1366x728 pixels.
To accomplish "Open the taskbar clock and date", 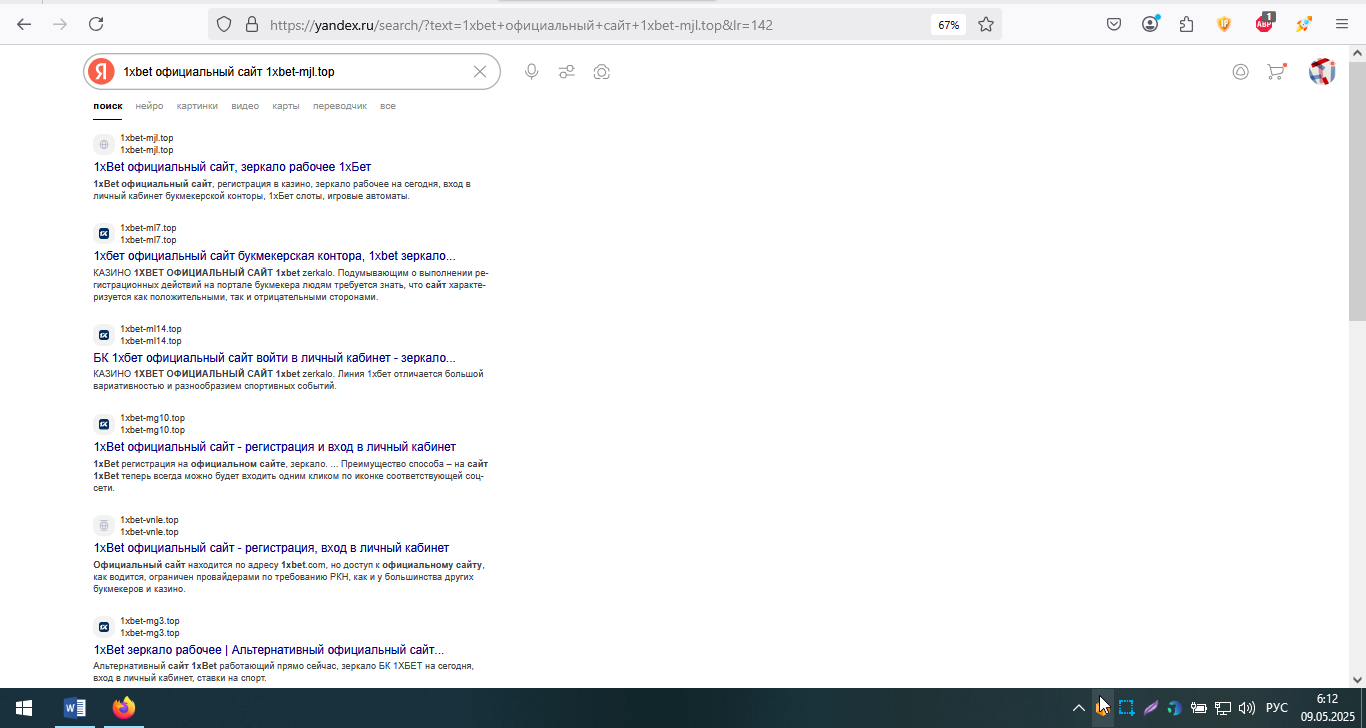I will point(1327,708).
